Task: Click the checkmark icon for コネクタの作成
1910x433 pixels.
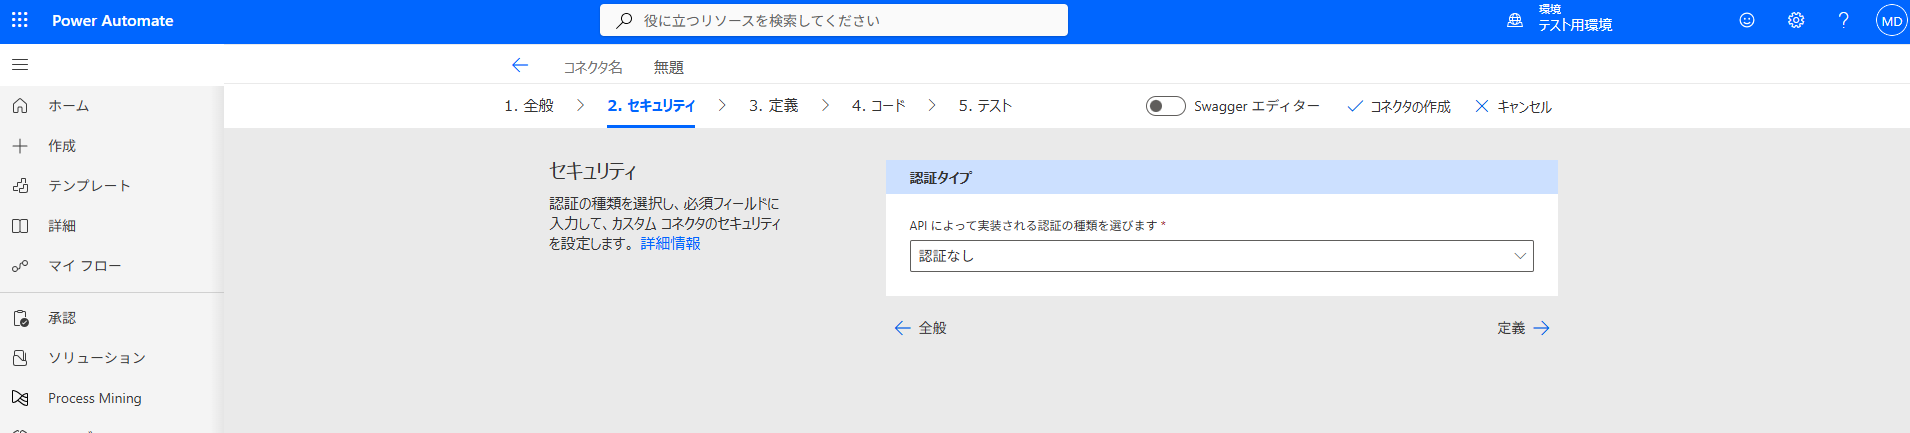Action: coord(1355,106)
